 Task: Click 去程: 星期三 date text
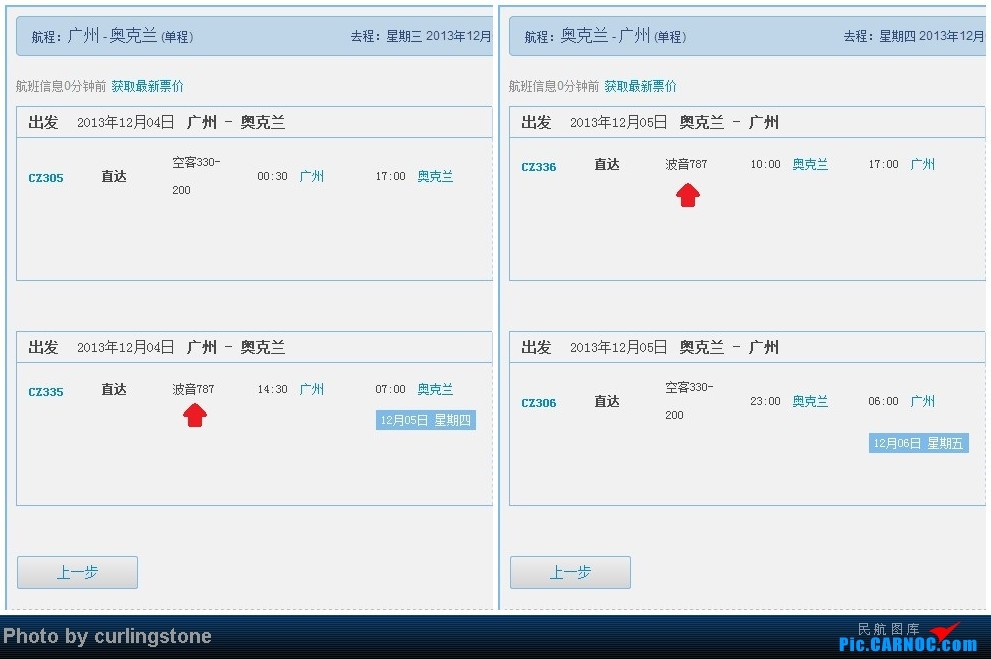[421, 36]
